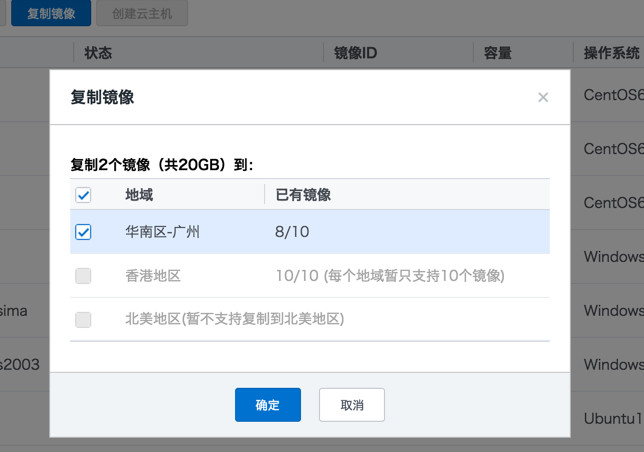The image size is (644, 452).
Task: Close the 复制镜像 dialog with X
Action: [543, 98]
